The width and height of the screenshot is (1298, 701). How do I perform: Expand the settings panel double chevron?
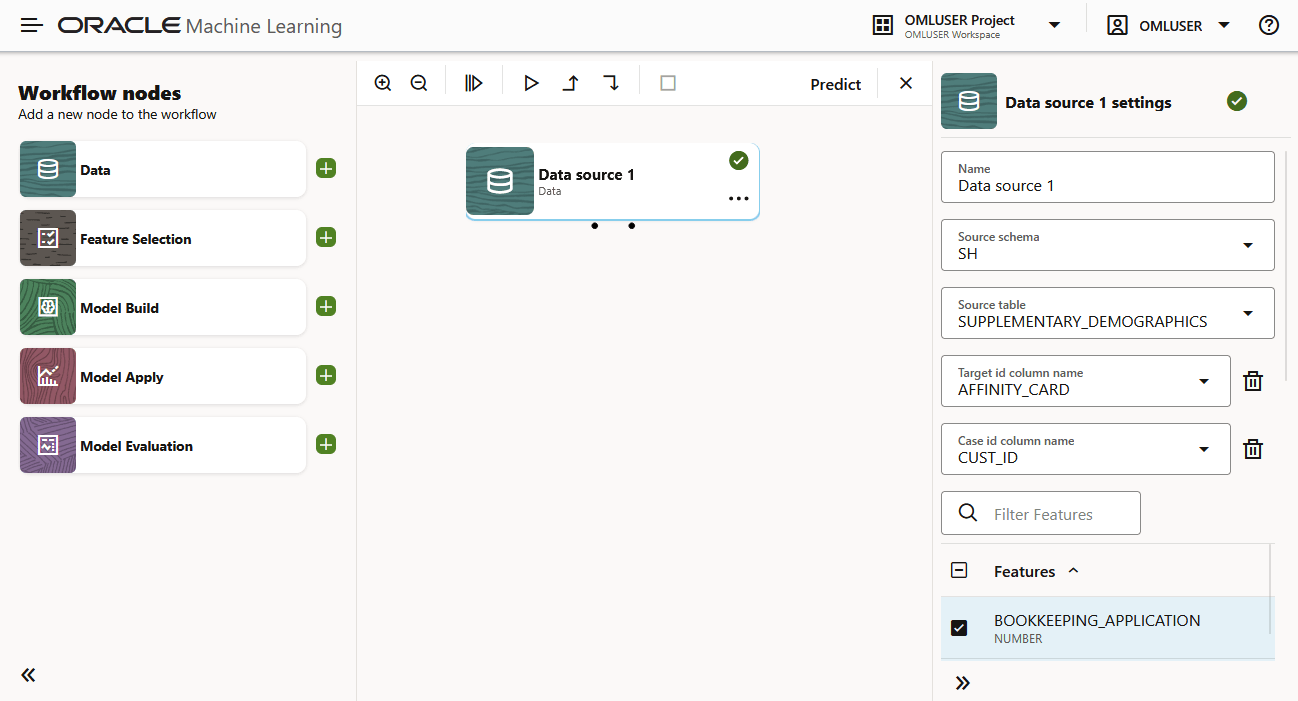click(x=962, y=683)
